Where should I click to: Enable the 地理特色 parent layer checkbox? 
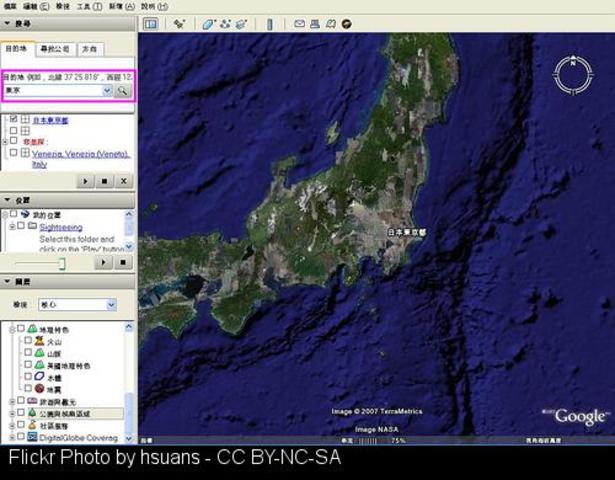click(21, 328)
